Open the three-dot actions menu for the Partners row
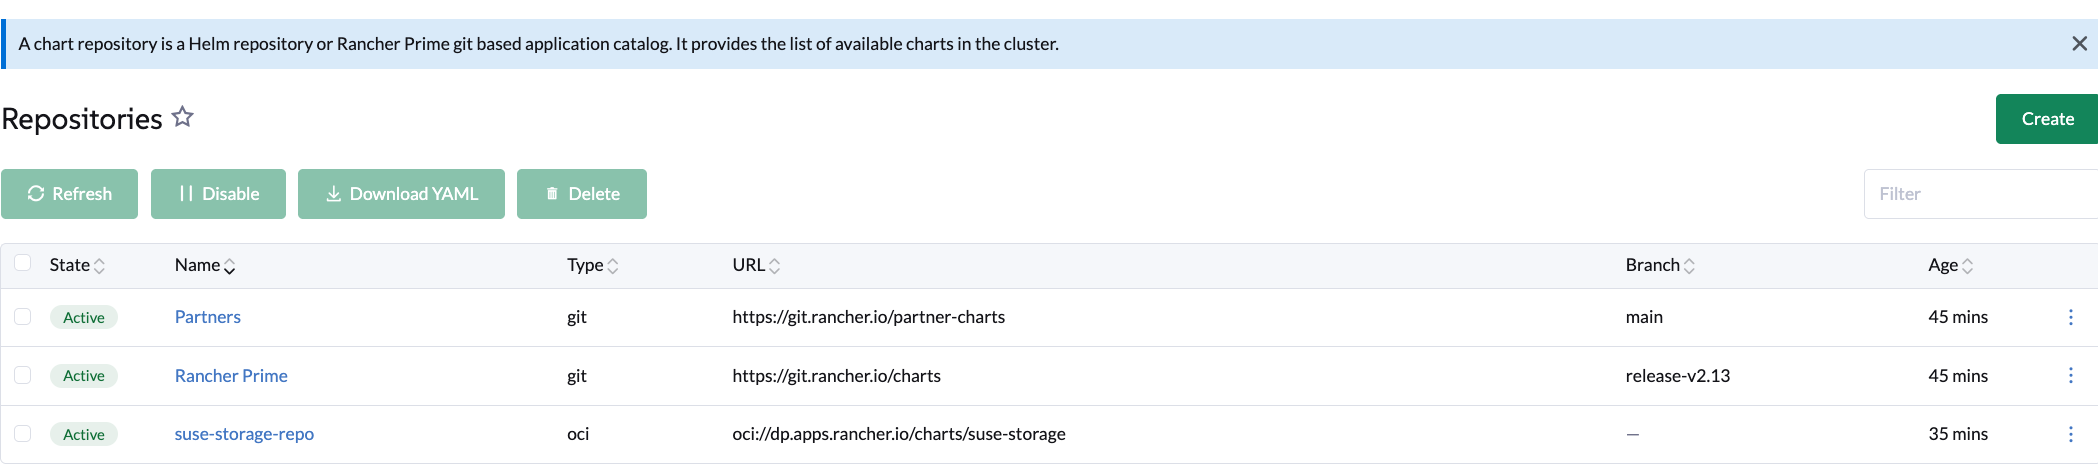Image resolution: width=2098 pixels, height=466 pixels. tap(2070, 317)
